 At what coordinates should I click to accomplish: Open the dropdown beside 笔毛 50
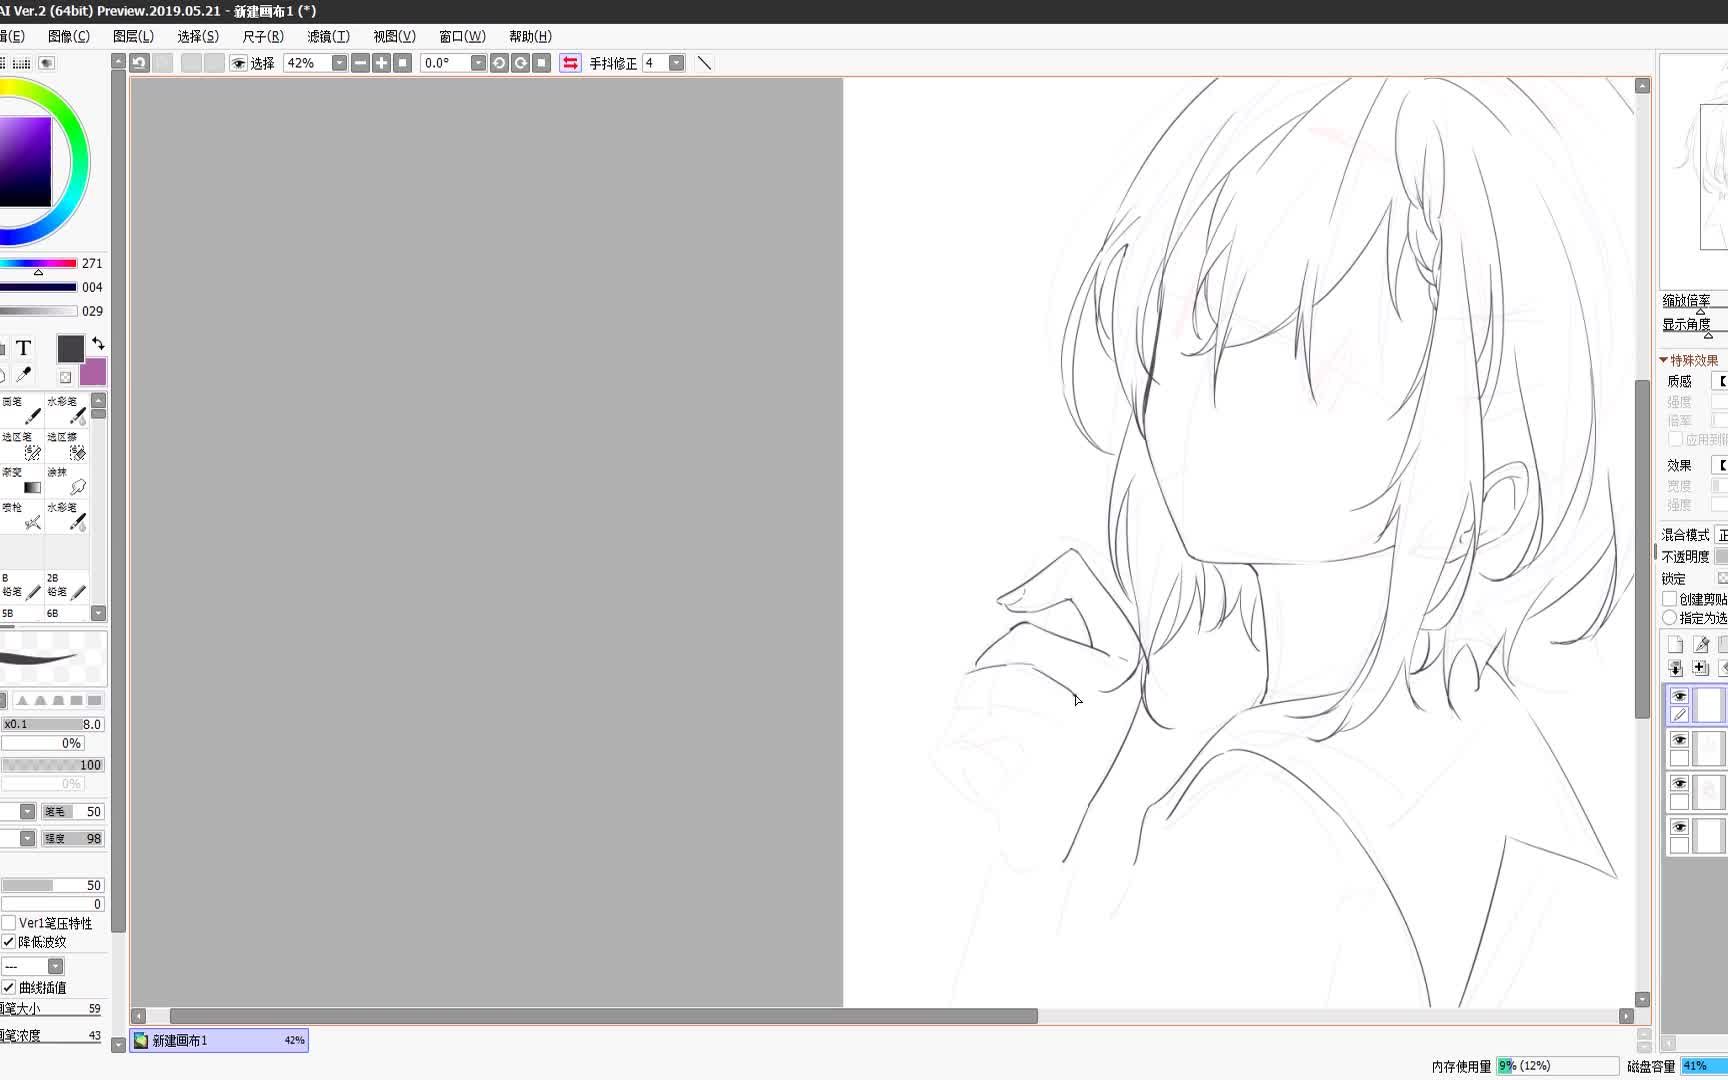27,811
